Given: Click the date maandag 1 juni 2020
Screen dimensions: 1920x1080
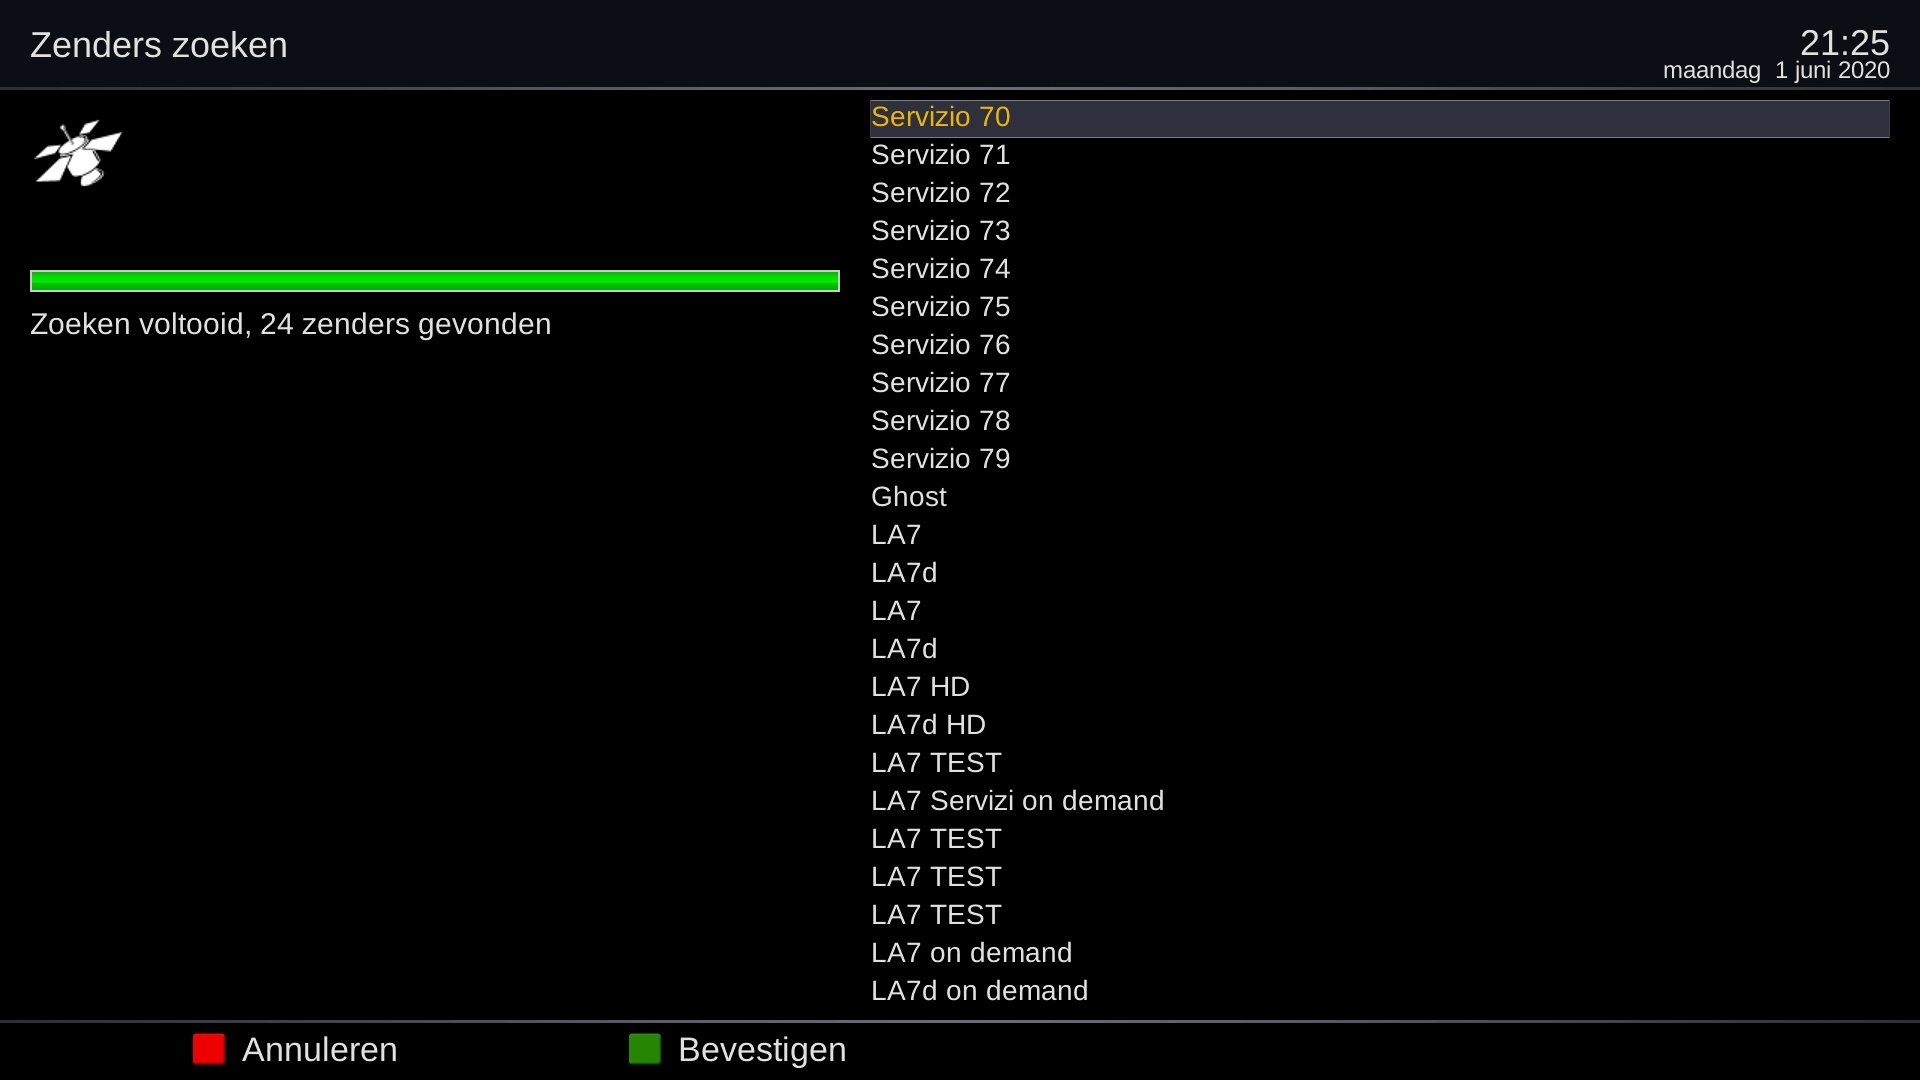Looking at the screenshot, I should click(1776, 71).
